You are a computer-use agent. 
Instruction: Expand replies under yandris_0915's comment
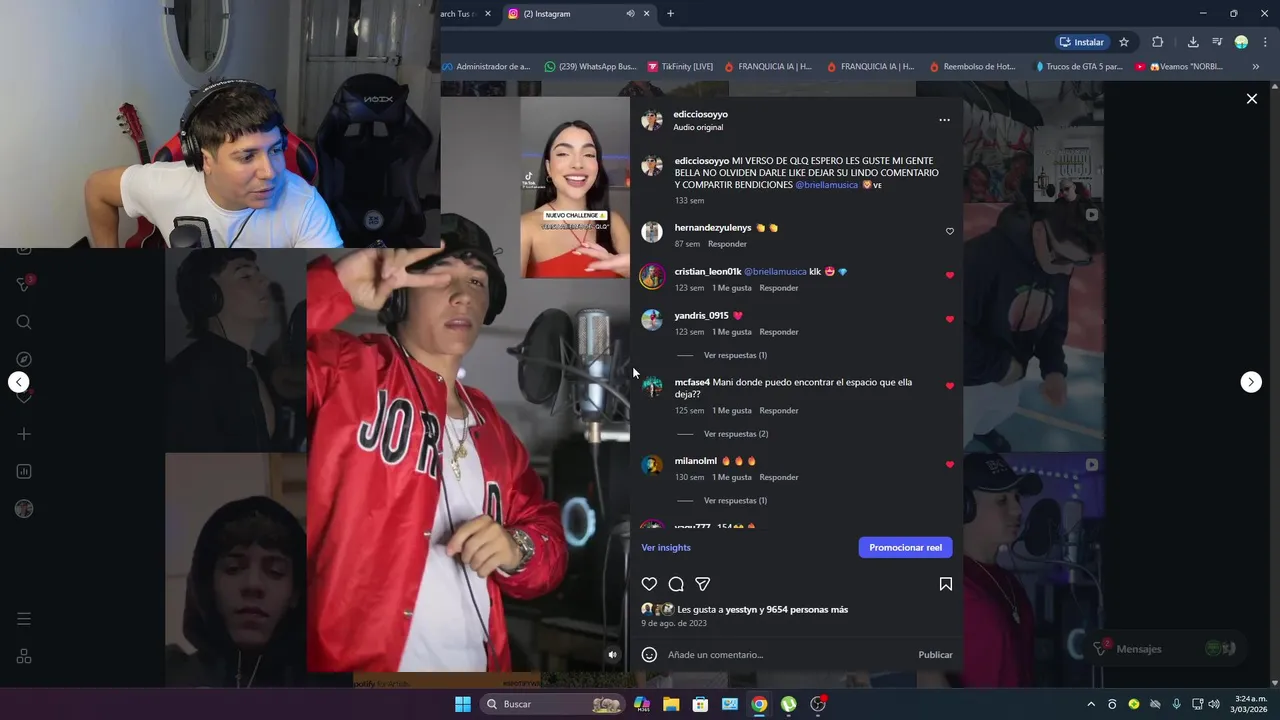(x=735, y=355)
